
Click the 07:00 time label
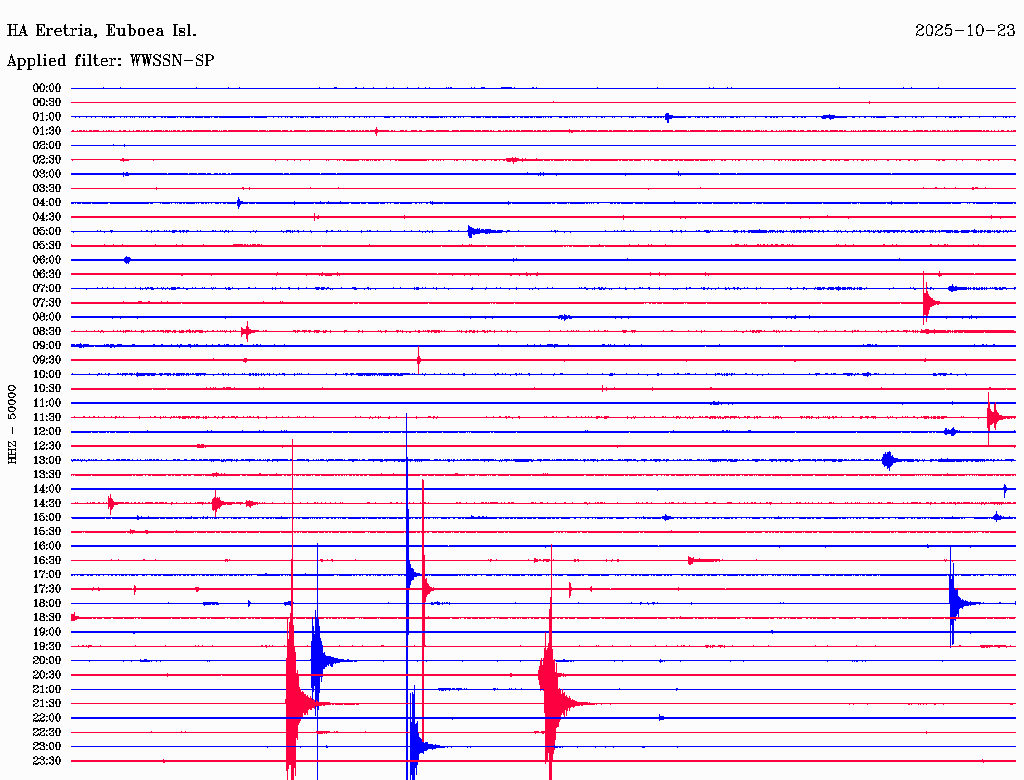click(47, 289)
